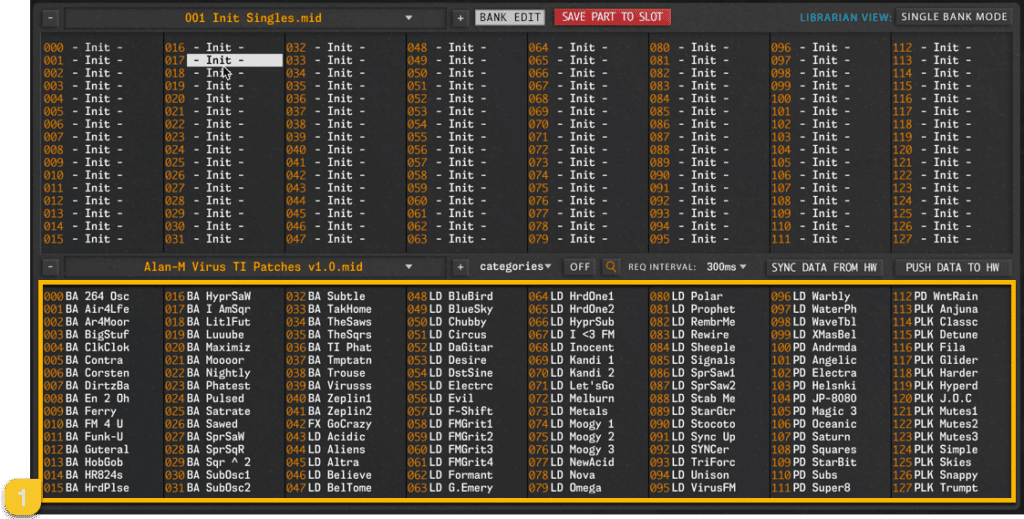The image size is (1024, 519).
Task: Select slot 000 Init in top bank
Action: [x=83, y=48]
